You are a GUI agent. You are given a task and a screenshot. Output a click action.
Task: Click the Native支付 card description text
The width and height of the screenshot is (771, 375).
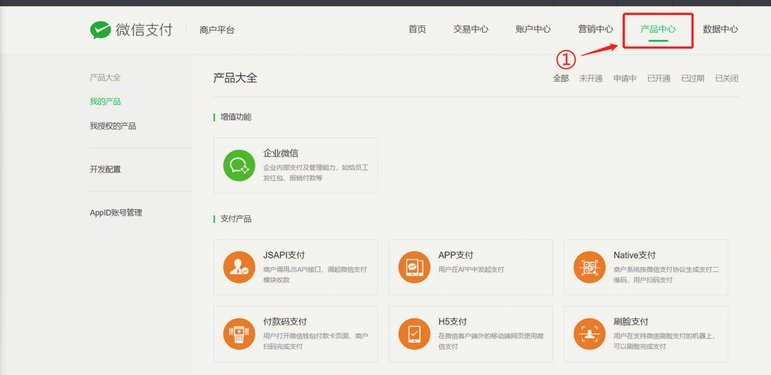pos(666,275)
